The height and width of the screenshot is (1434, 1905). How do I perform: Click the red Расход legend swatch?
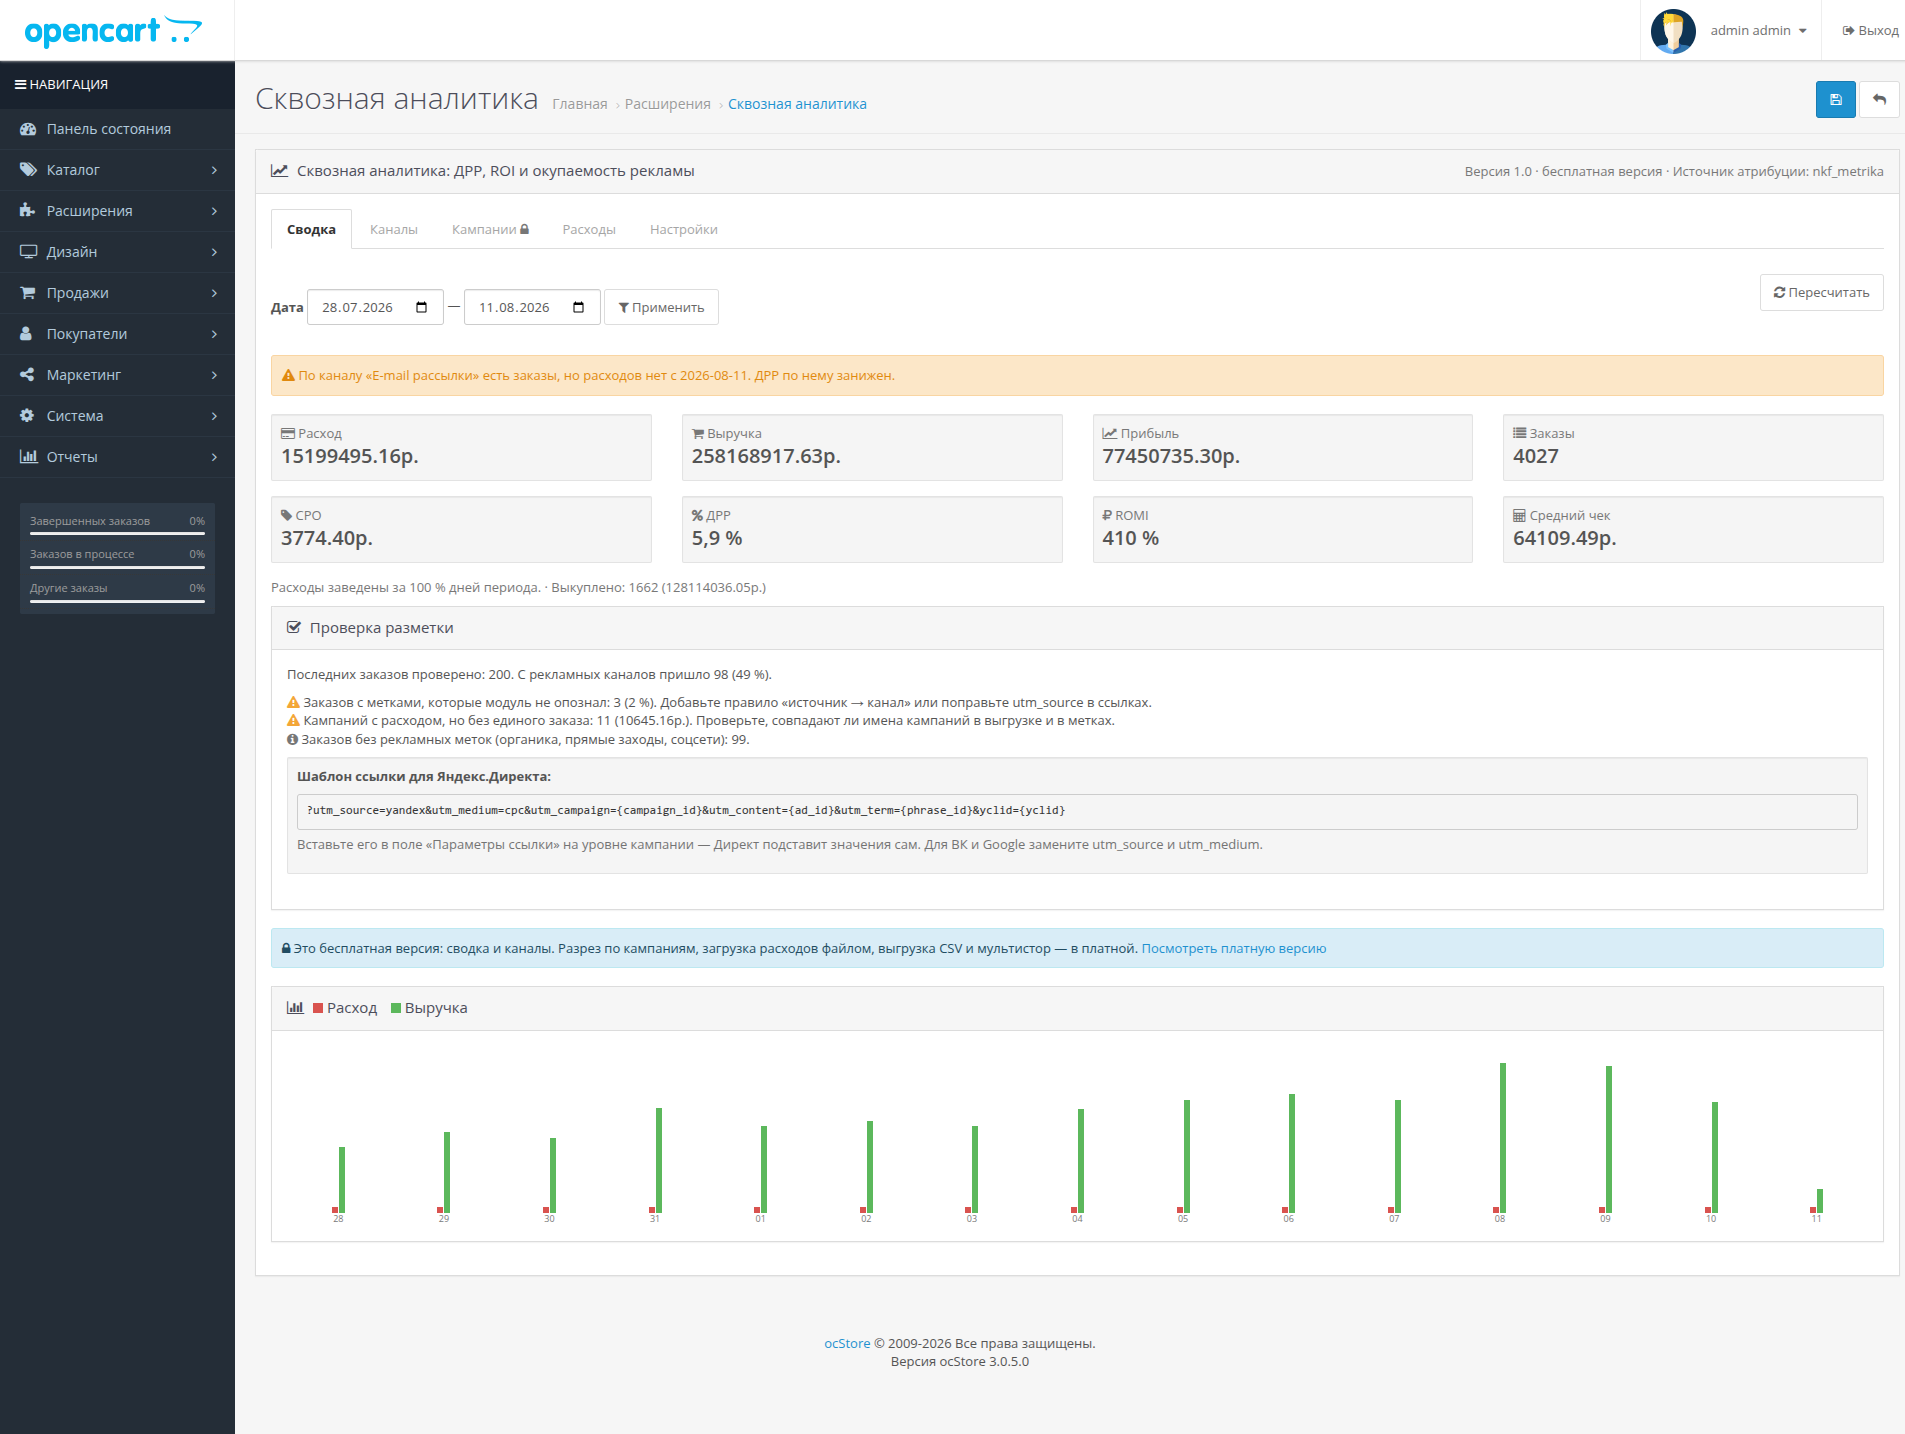point(318,1008)
